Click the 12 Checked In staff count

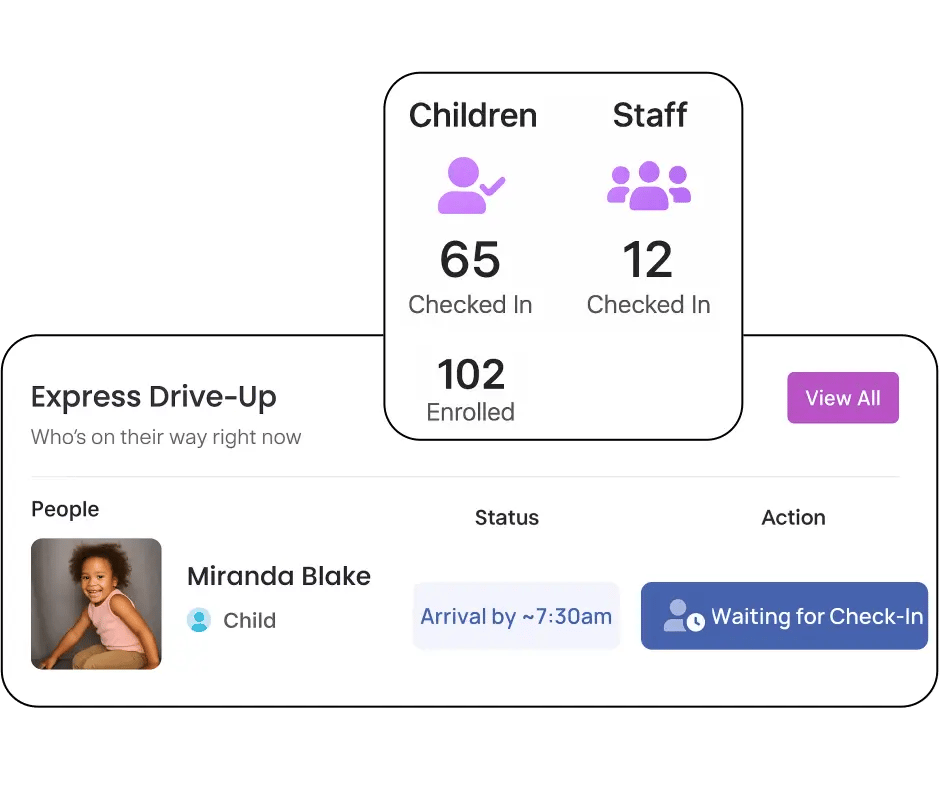point(648,260)
